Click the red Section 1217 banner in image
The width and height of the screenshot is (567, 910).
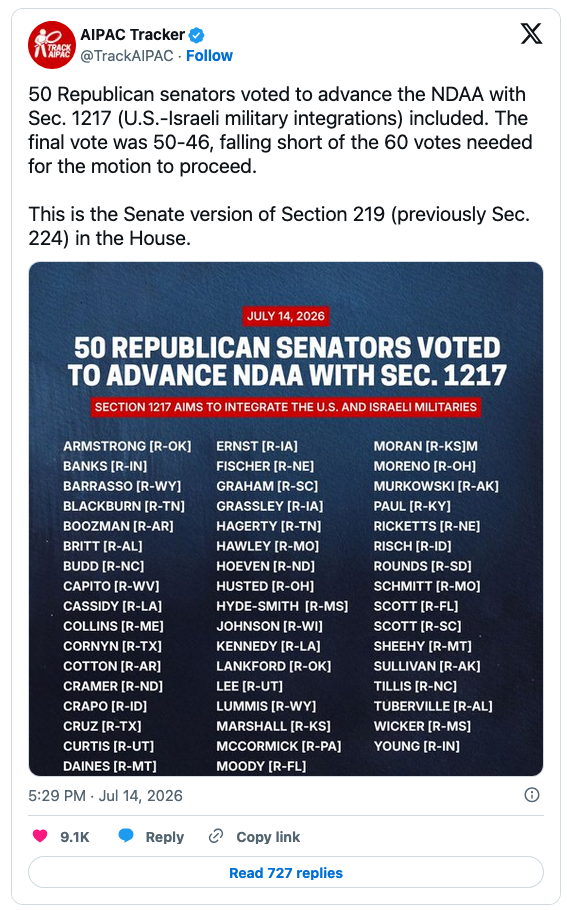tap(286, 407)
